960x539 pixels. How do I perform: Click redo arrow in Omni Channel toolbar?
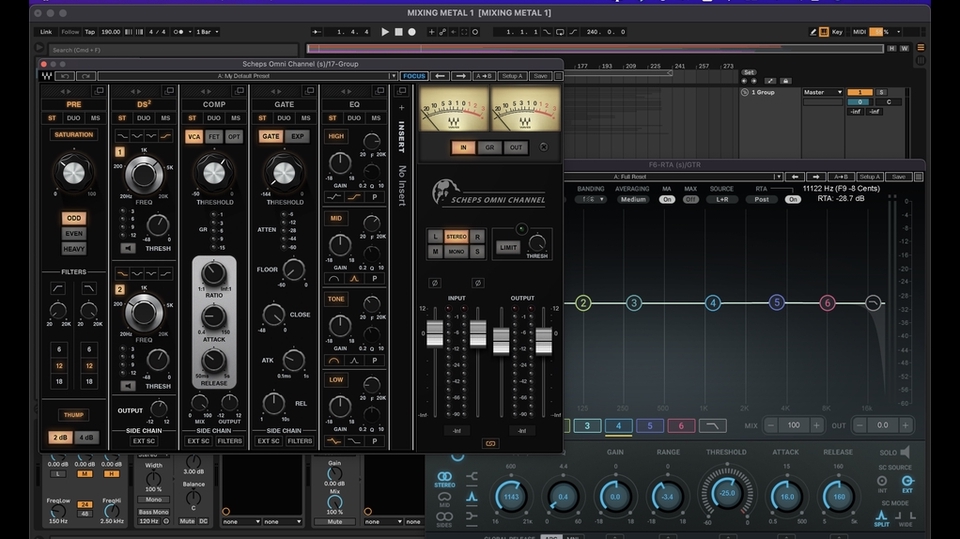(86, 76)
